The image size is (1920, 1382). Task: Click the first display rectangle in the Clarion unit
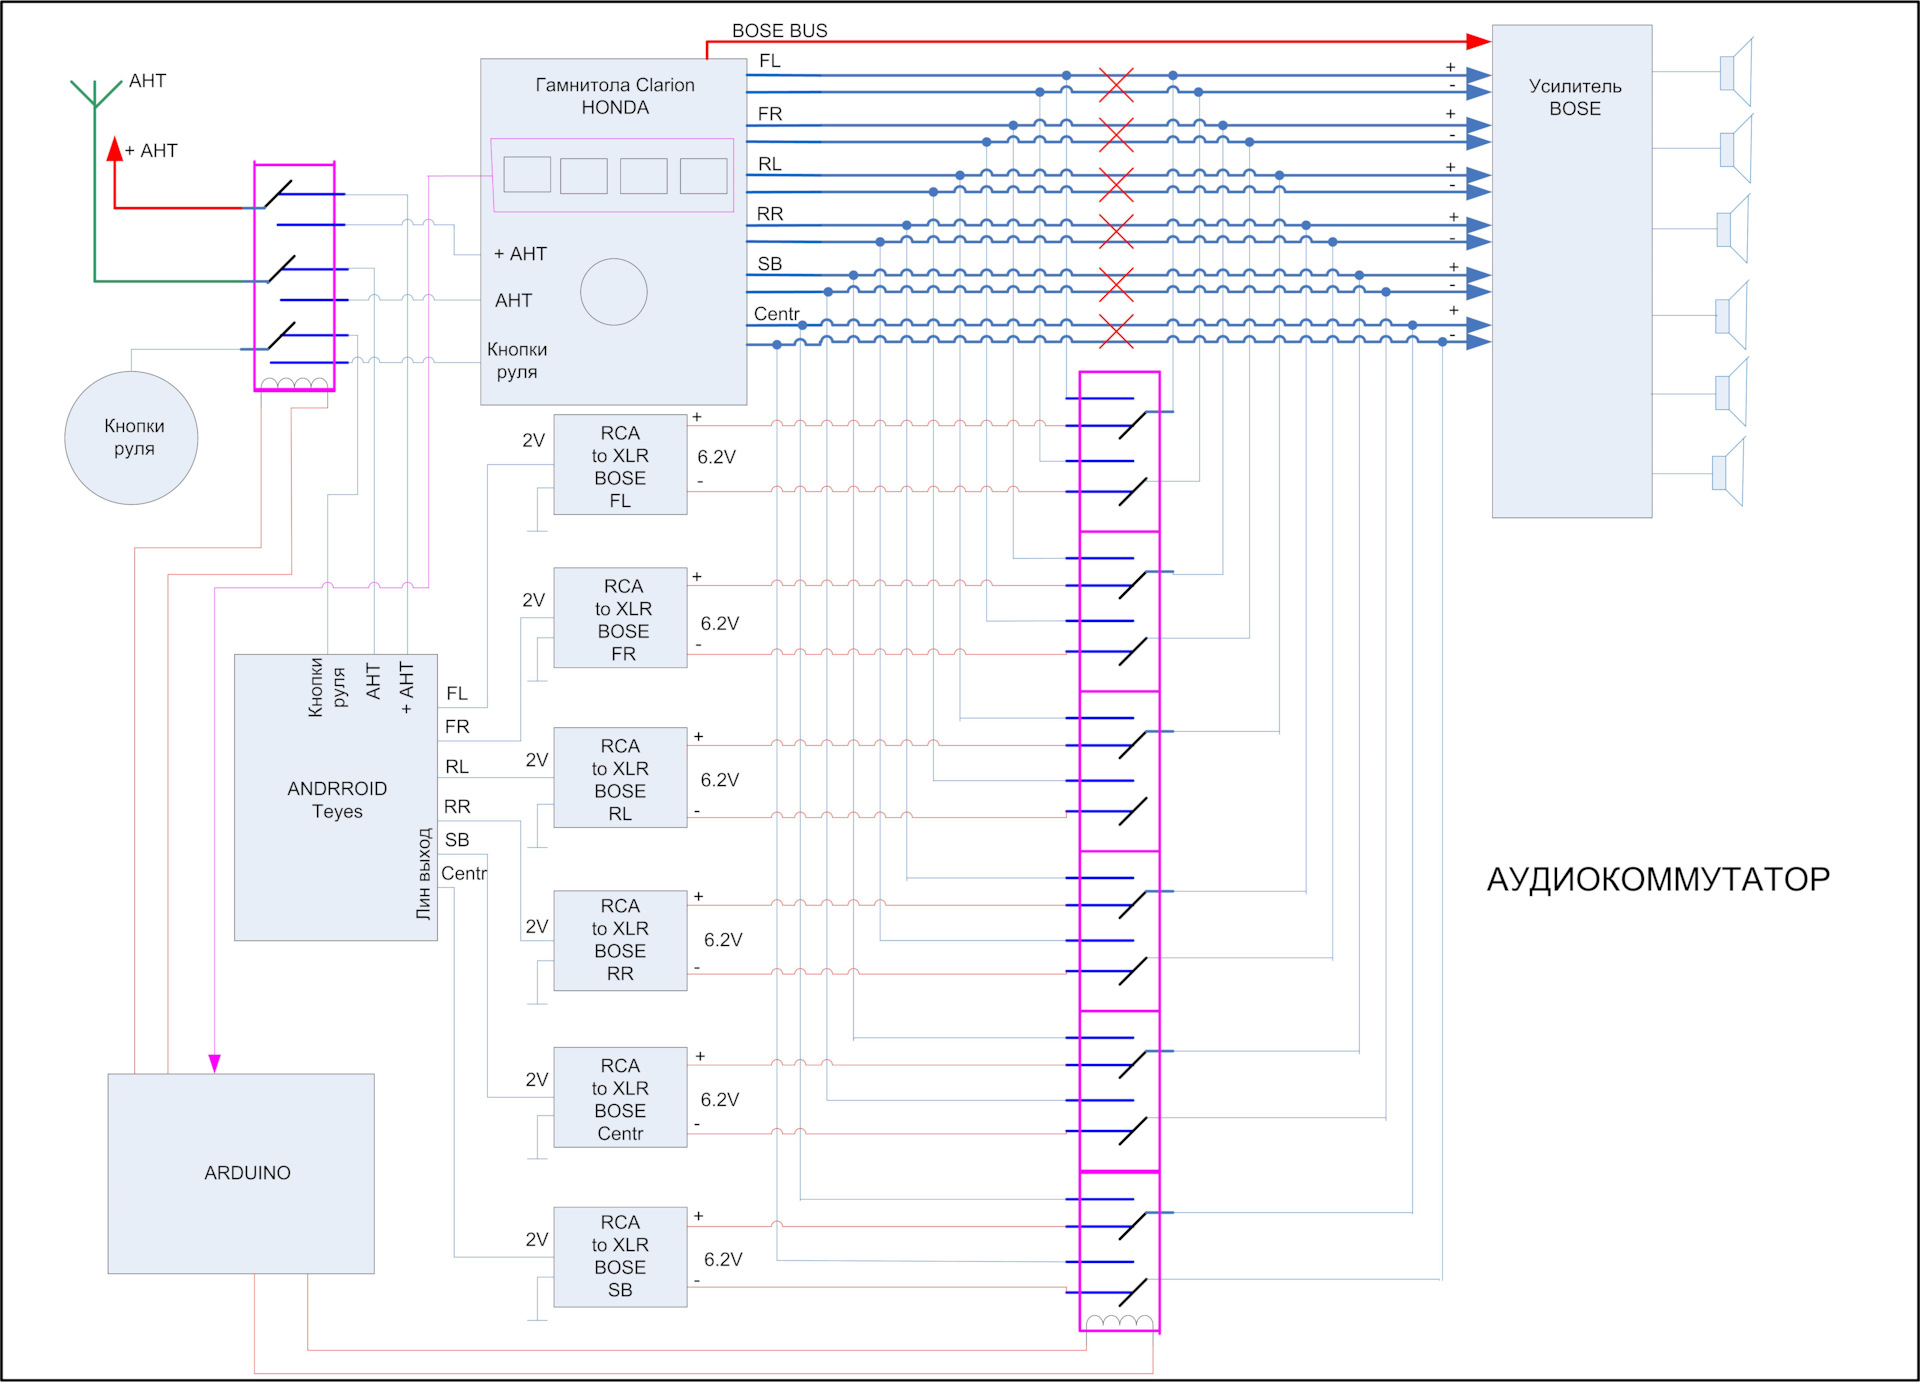pos(527,174)
